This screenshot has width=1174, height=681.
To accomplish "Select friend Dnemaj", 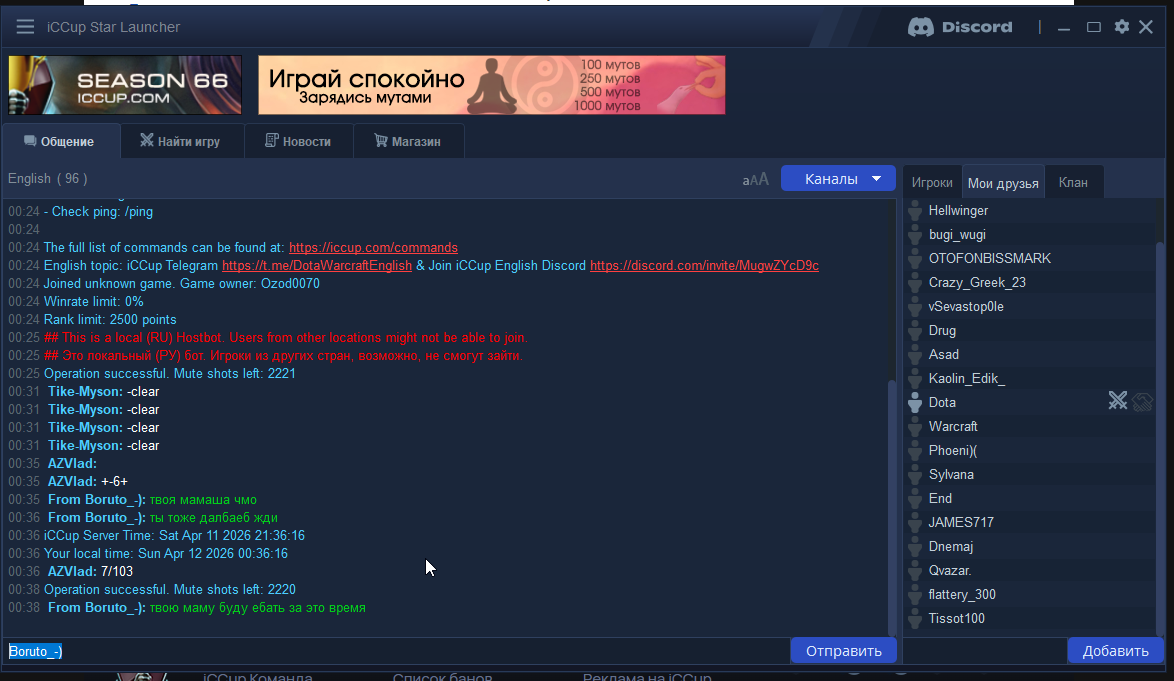I will click(x=951, y=547).
